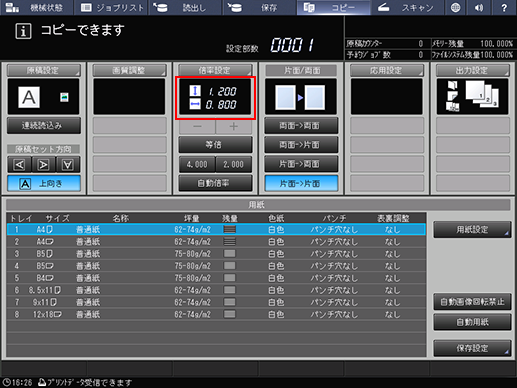The image size is (517, 388).
Task: Click the original document A preview thumbnail
Action: pyautogui.click(x=29, y=97)
